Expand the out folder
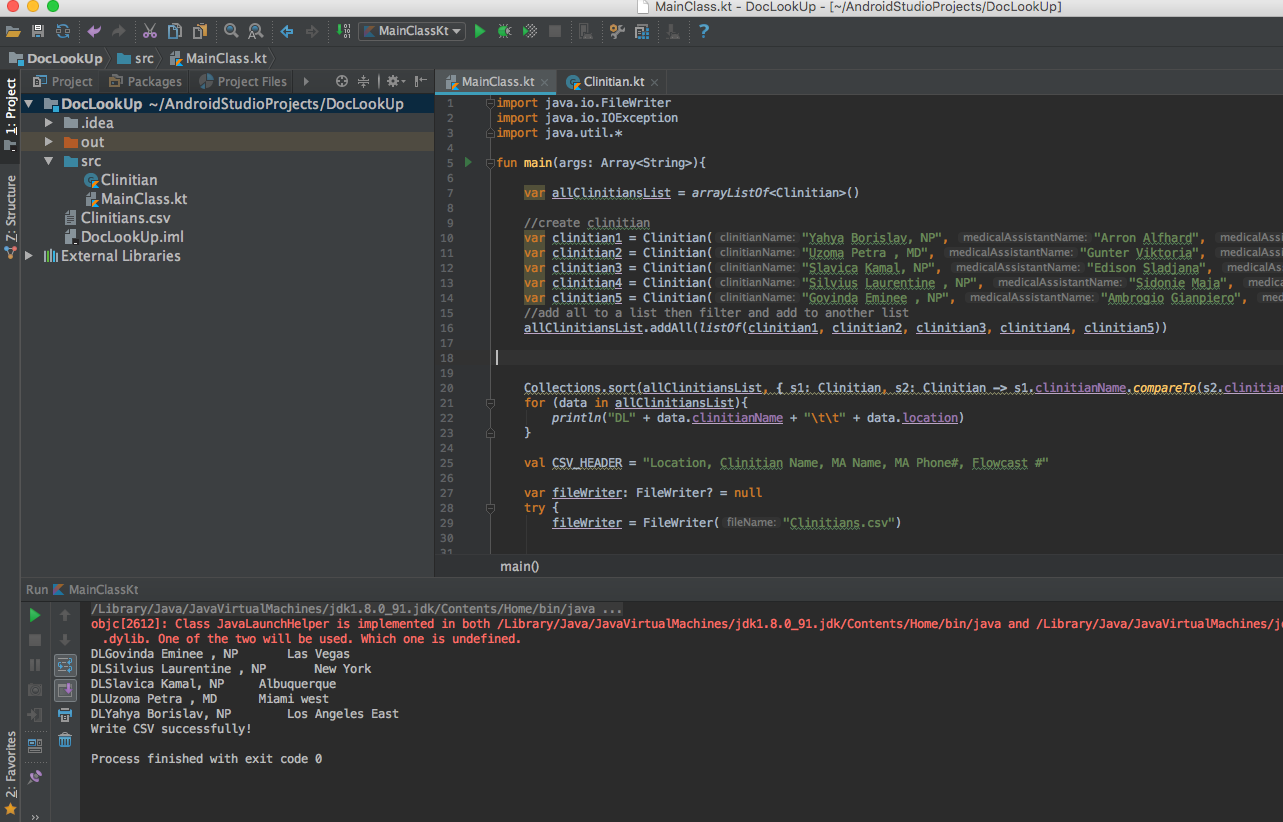 tap(48, 142)
